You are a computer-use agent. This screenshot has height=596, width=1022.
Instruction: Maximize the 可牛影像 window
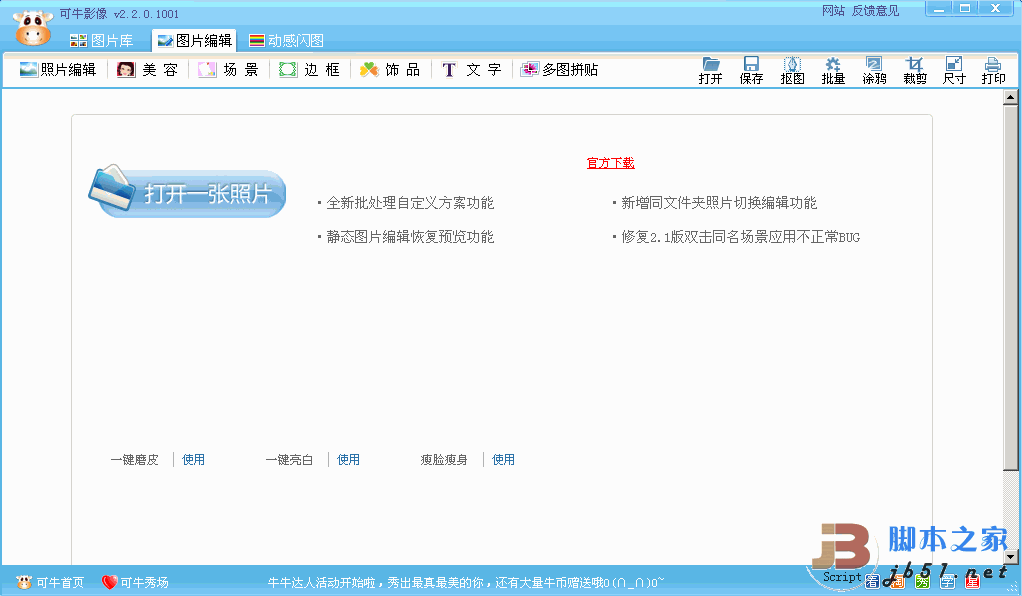coord(965,8)
